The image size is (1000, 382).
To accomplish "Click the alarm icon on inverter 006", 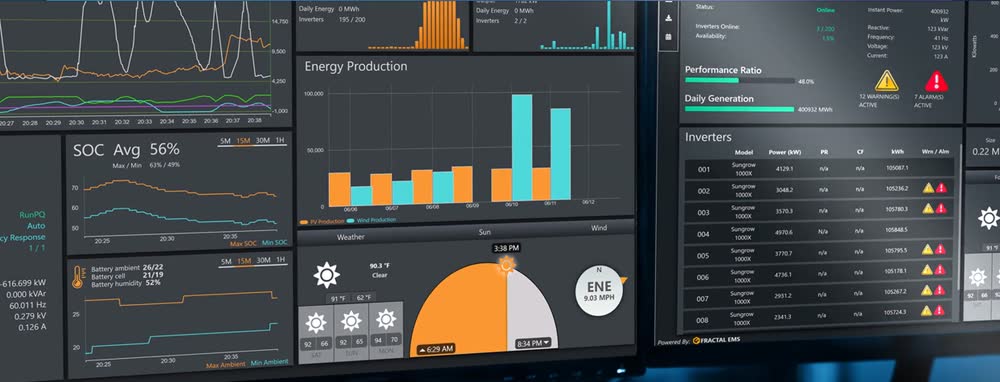I will [x=940, y=270].
